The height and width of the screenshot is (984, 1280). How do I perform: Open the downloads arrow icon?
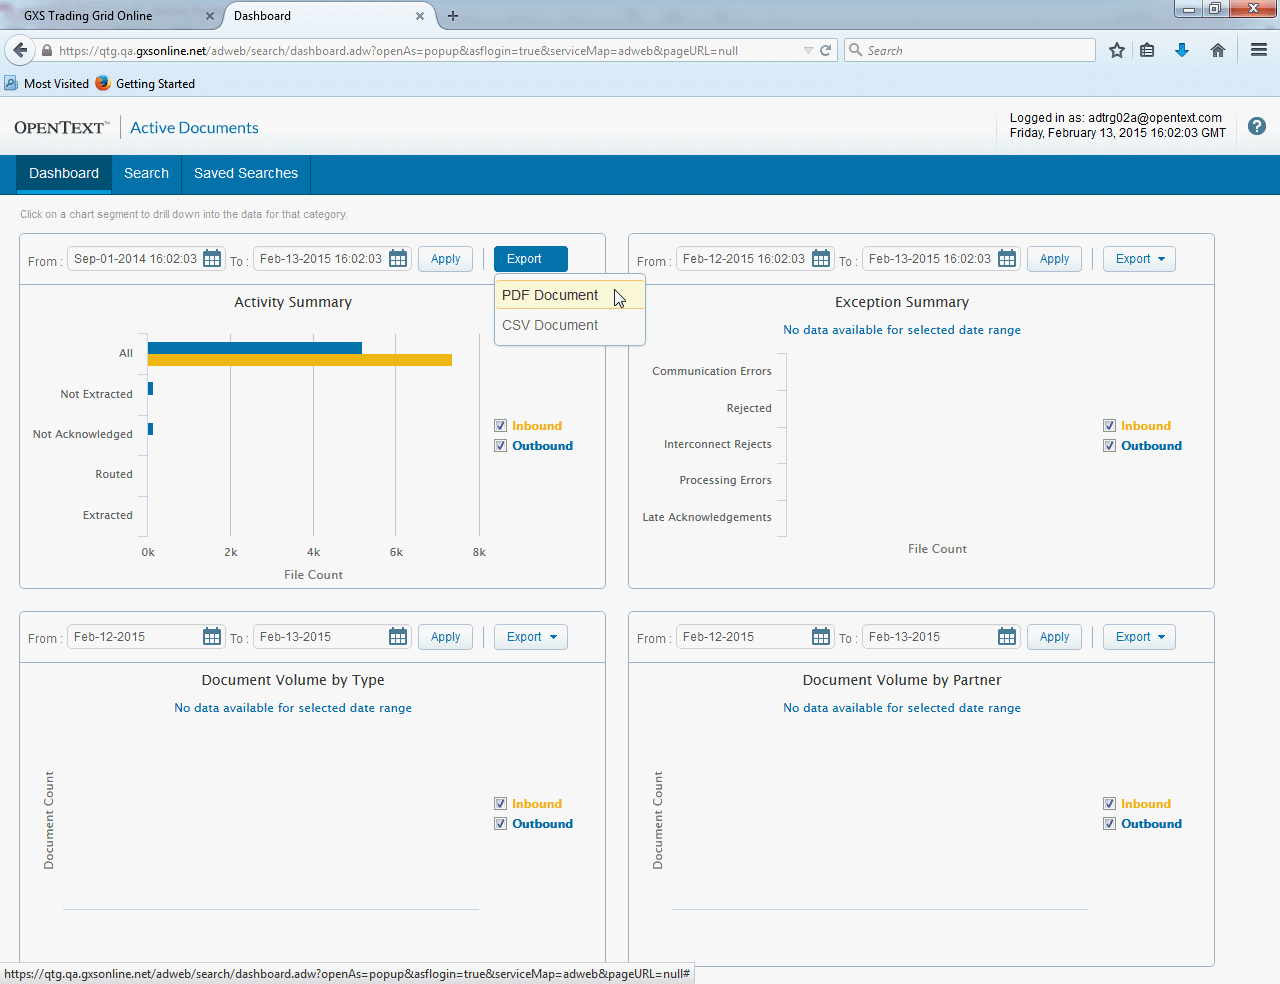pyautogui.click(x=1182, y=51)
